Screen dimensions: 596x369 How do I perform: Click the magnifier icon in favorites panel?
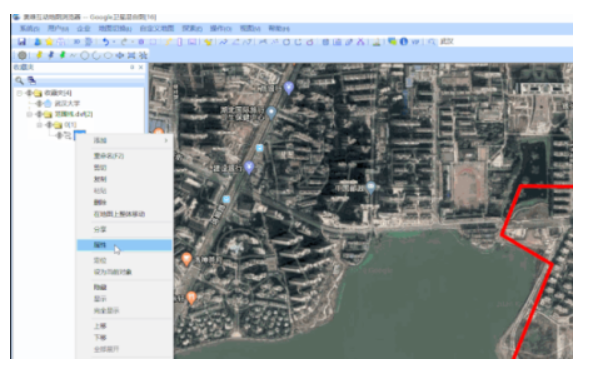19,80
